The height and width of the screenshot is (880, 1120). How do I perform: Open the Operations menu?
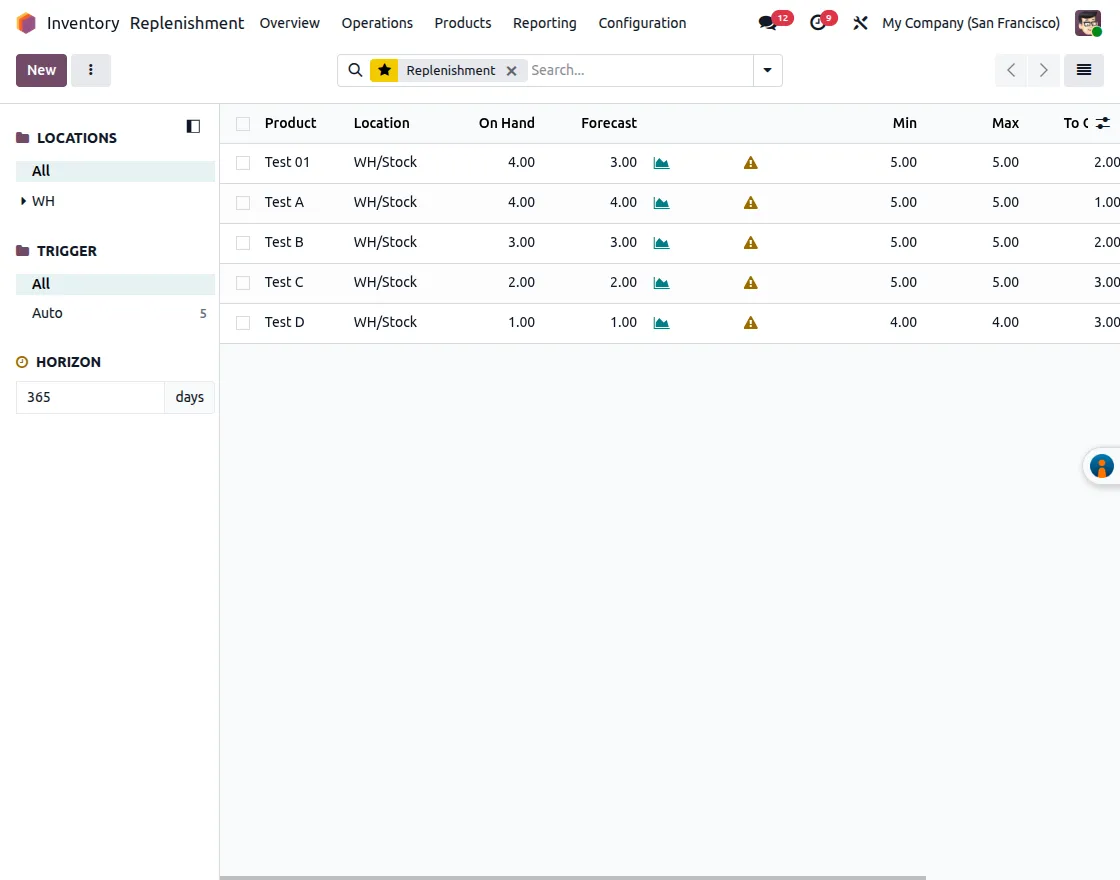pyautogui.click(x=377, y=23)
